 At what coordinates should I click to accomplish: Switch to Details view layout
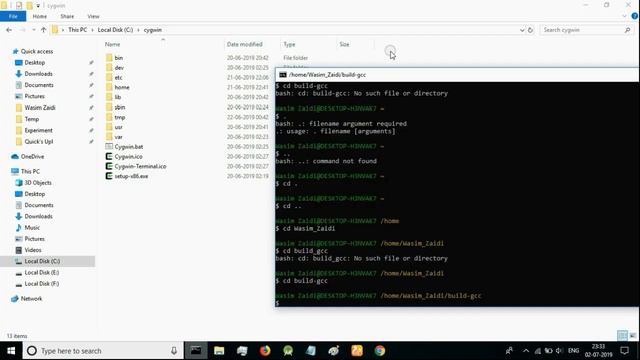pyautogui.click(x=622, y=336)
